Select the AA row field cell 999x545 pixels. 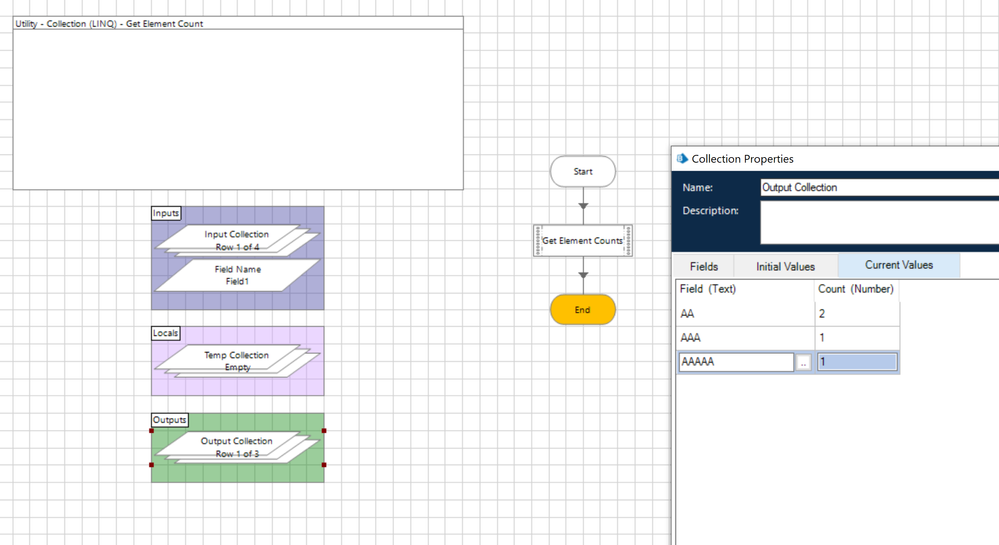tap(746, 314)
